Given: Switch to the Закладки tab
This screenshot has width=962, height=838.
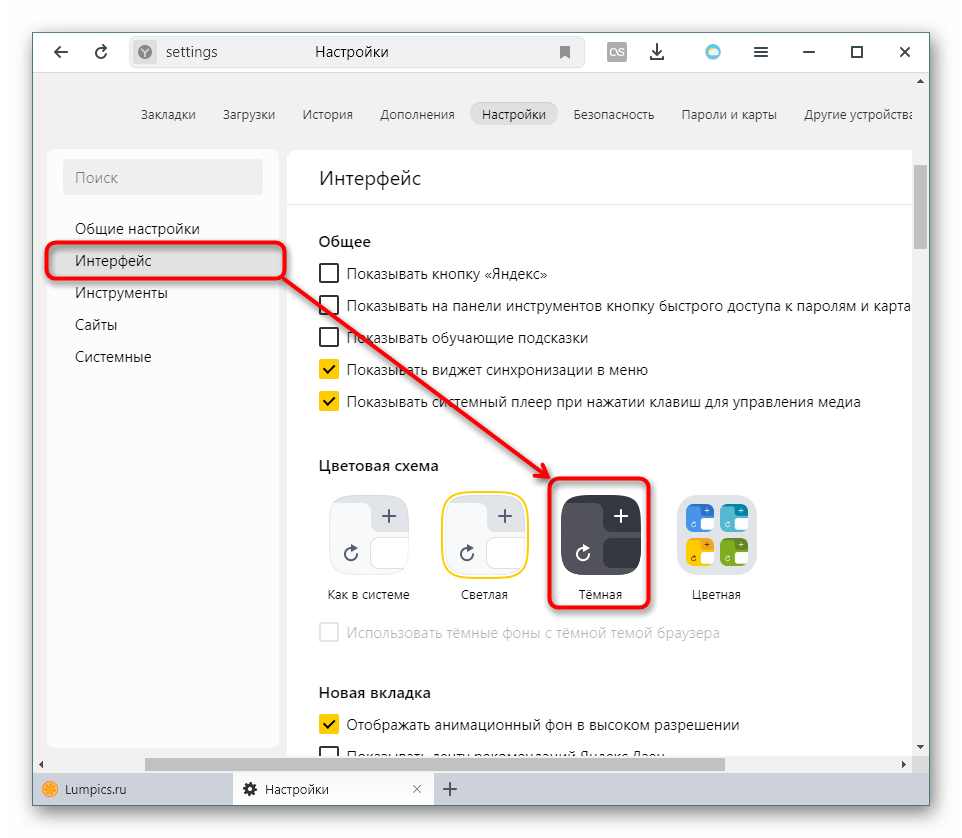Looking at the screenshot, I should [x=168, y=114].
